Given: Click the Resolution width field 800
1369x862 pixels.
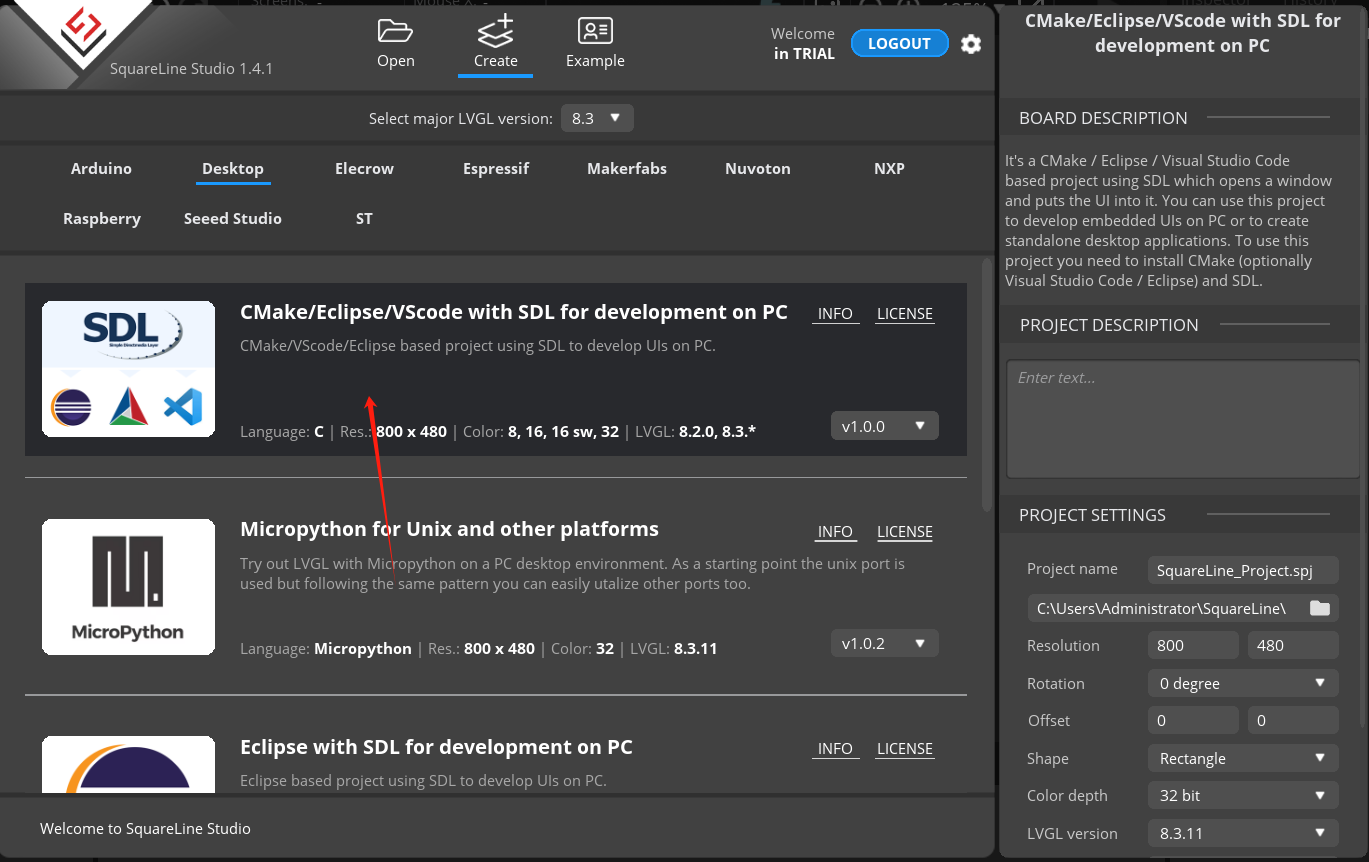Looking at the screenshot, I should [1193, 646].
